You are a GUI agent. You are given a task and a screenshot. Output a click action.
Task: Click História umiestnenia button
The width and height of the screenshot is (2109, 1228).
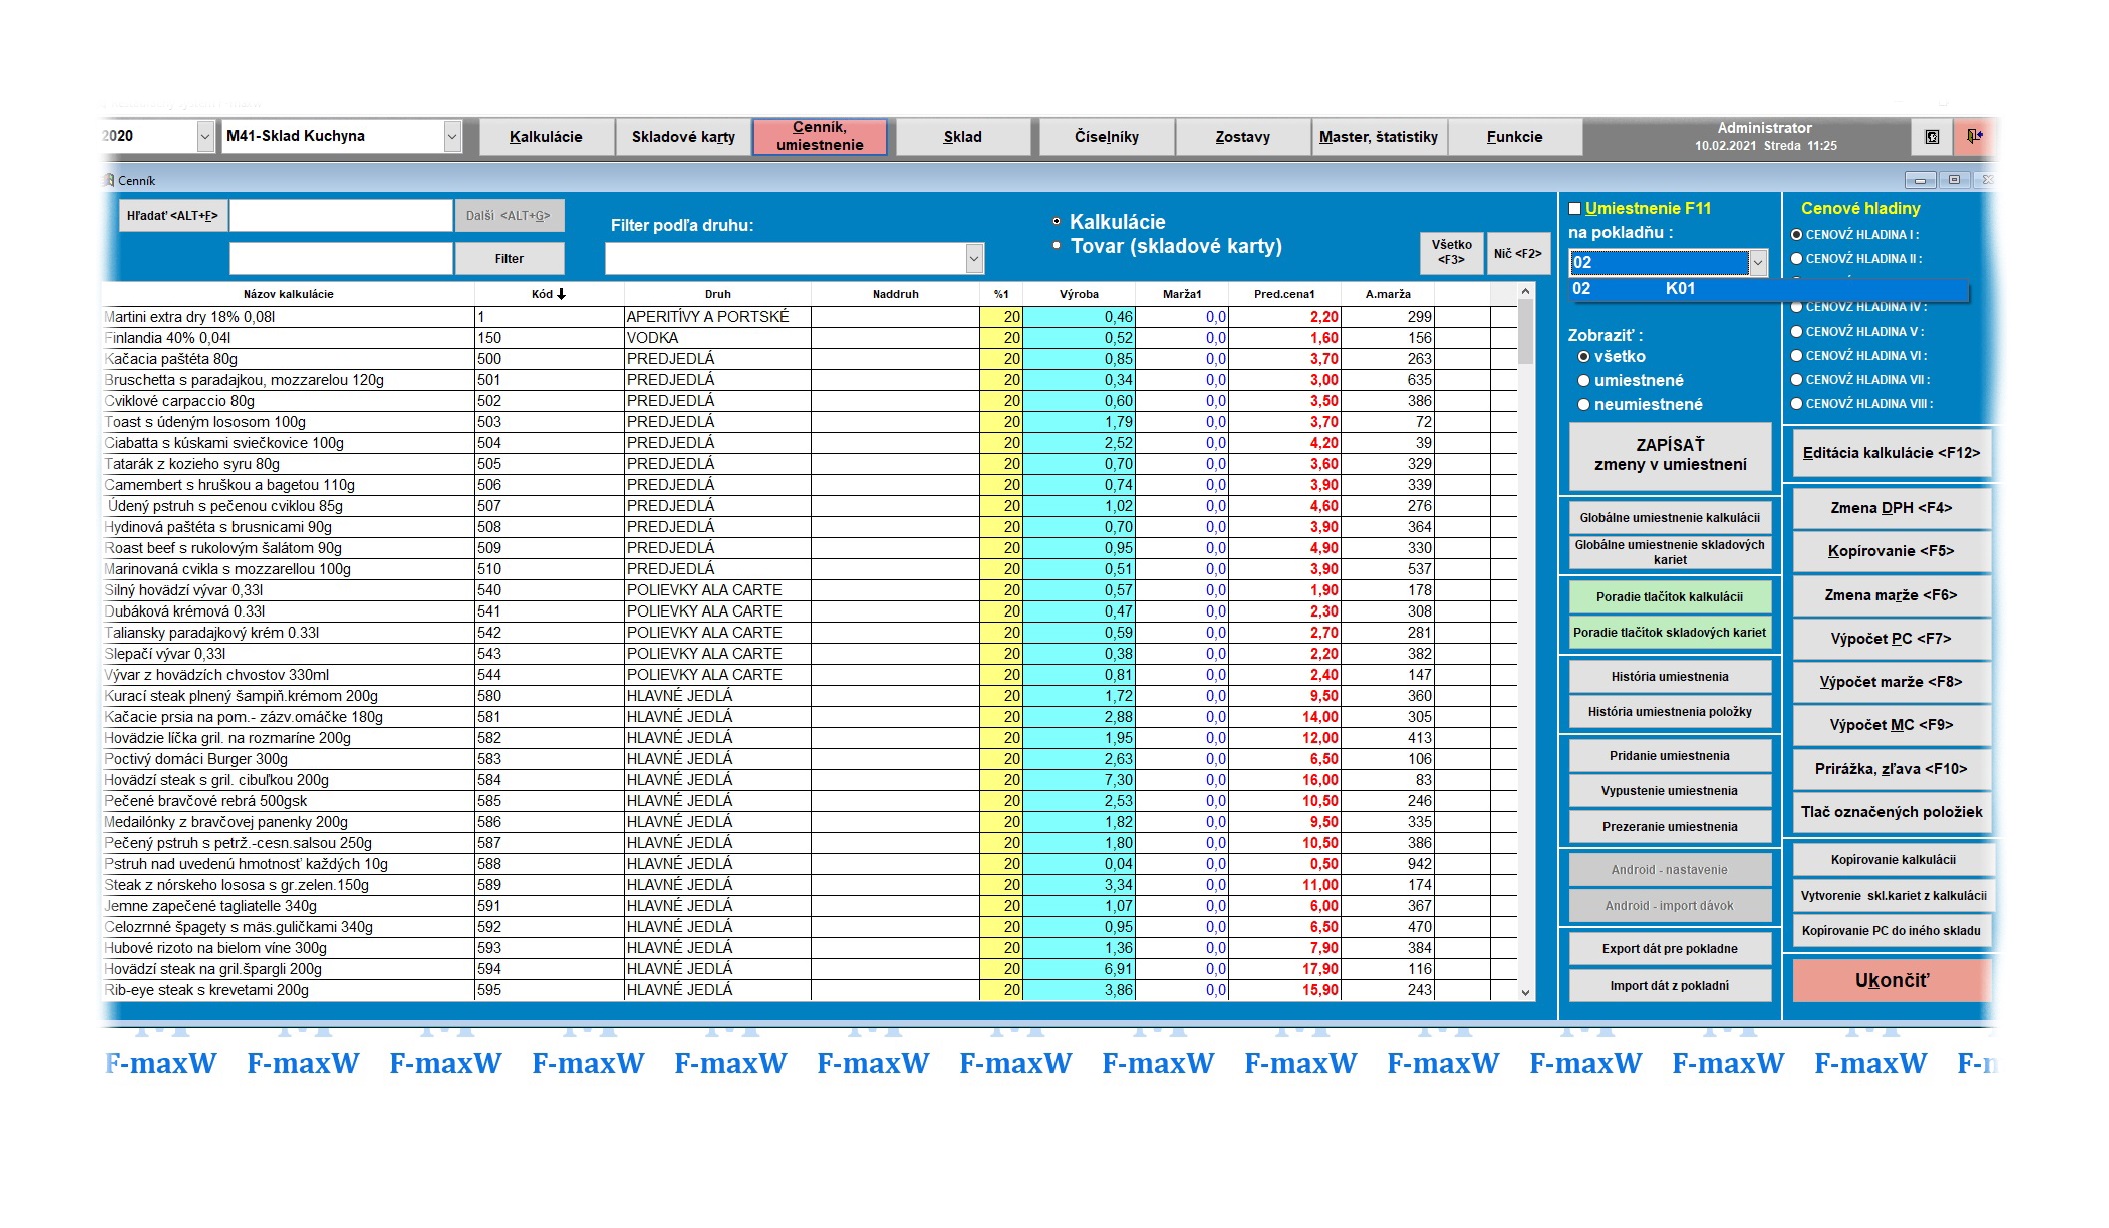1670,677
